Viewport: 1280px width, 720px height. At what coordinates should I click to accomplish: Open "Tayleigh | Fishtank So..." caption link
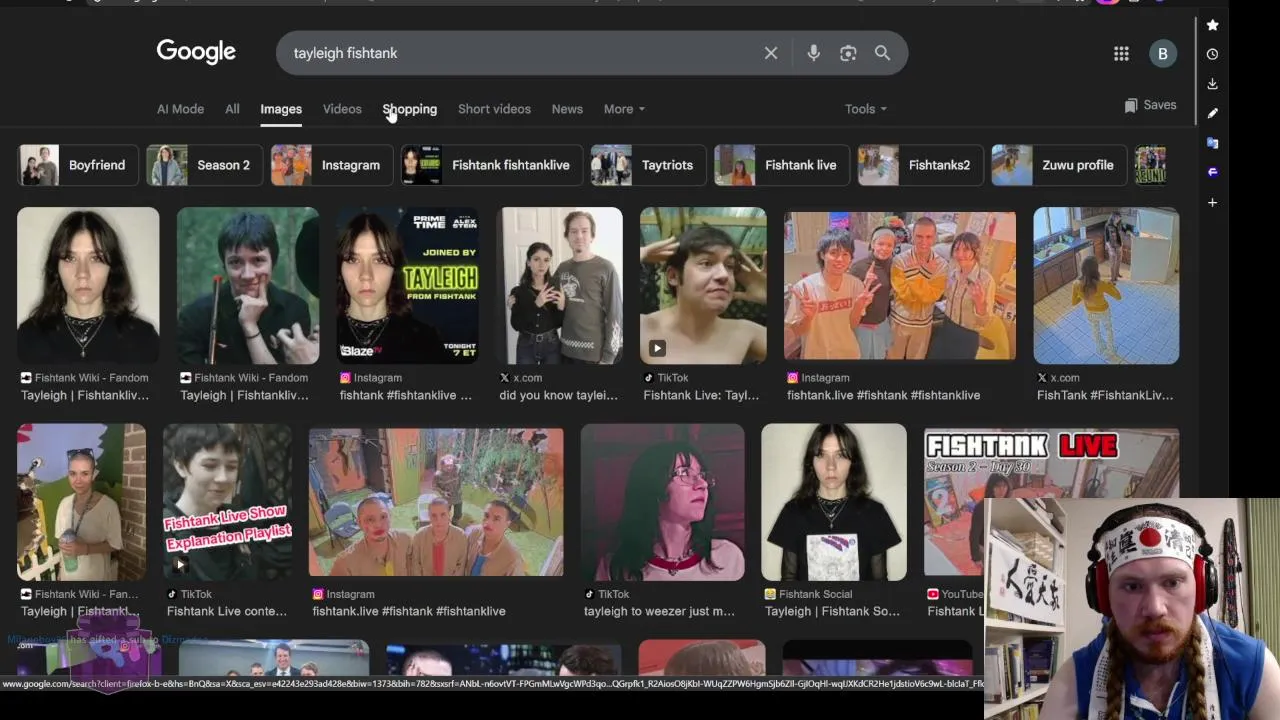tap(832, 611)
